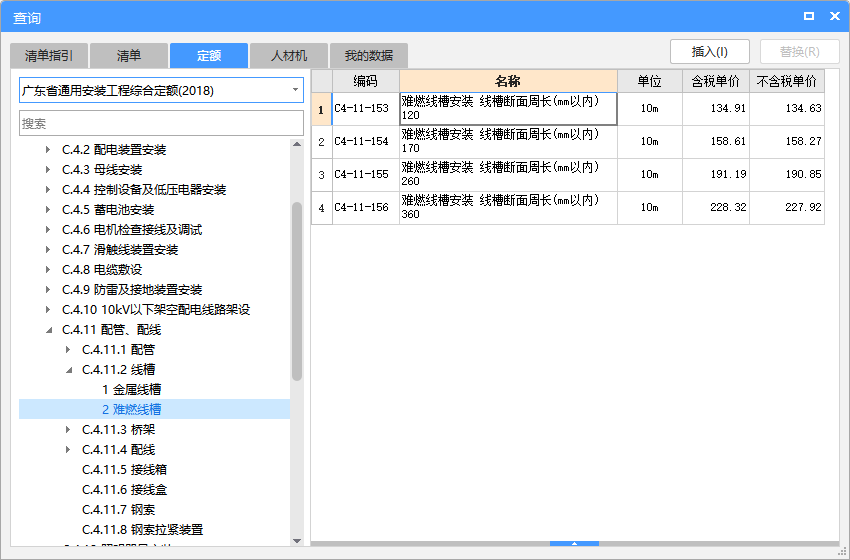
Task: Click tax-excluded price 227.92
Action: tap(787, 208)
